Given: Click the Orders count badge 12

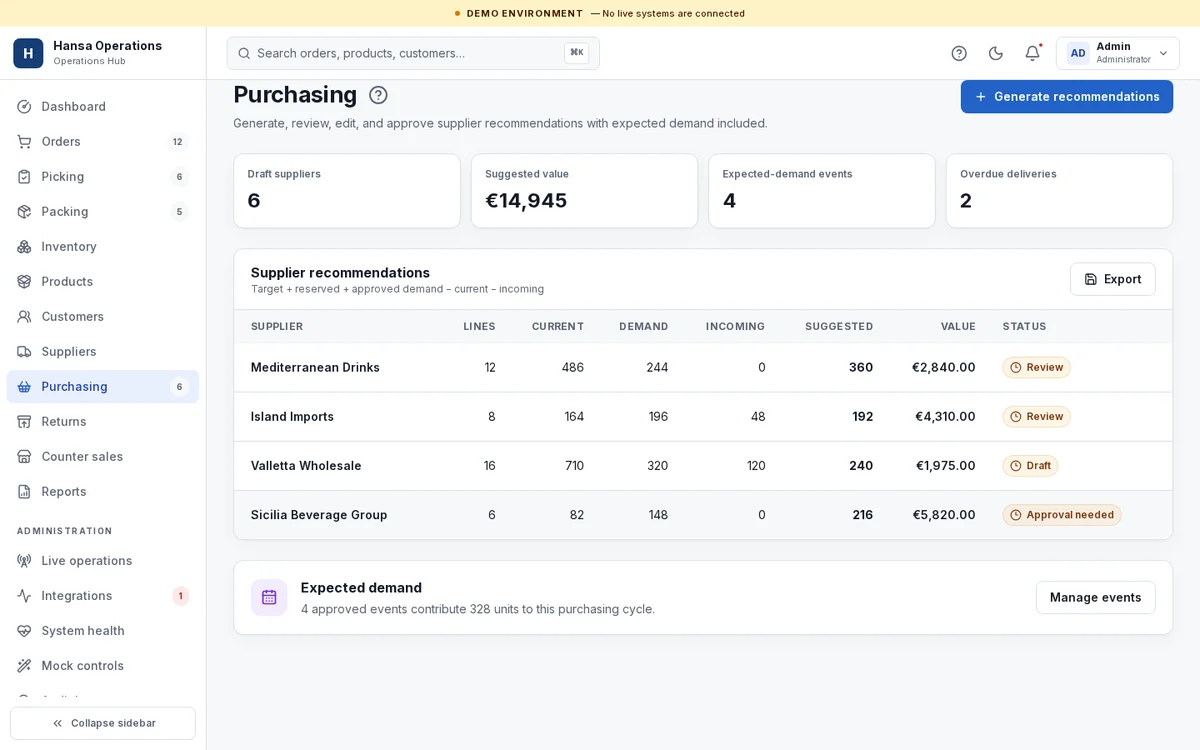Looking at the screenshot, I should tap(178, 141).
